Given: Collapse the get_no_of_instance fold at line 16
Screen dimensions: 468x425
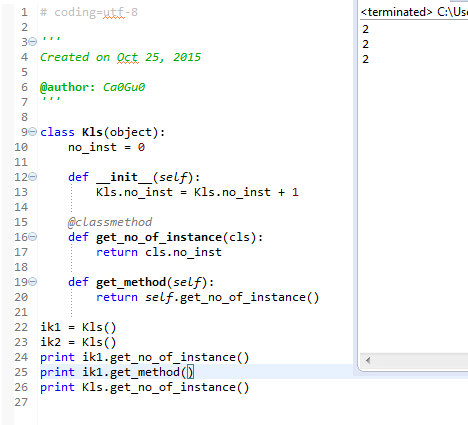Looking at the screenshot, I should coord(32,237).
